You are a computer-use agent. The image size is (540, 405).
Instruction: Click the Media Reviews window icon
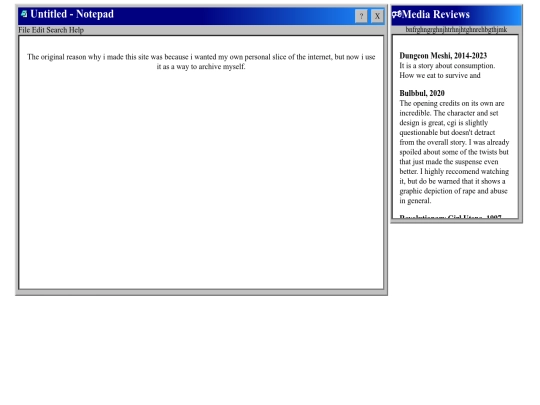(397, 14)
